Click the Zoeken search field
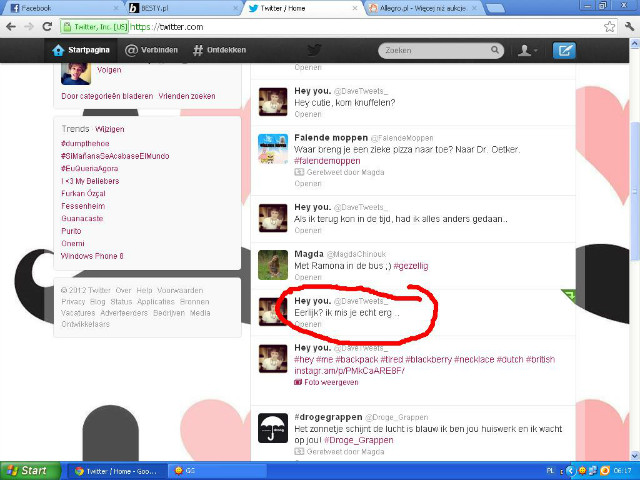The height and width of the screenshot is (480, 640). click(x=441, y=51)
